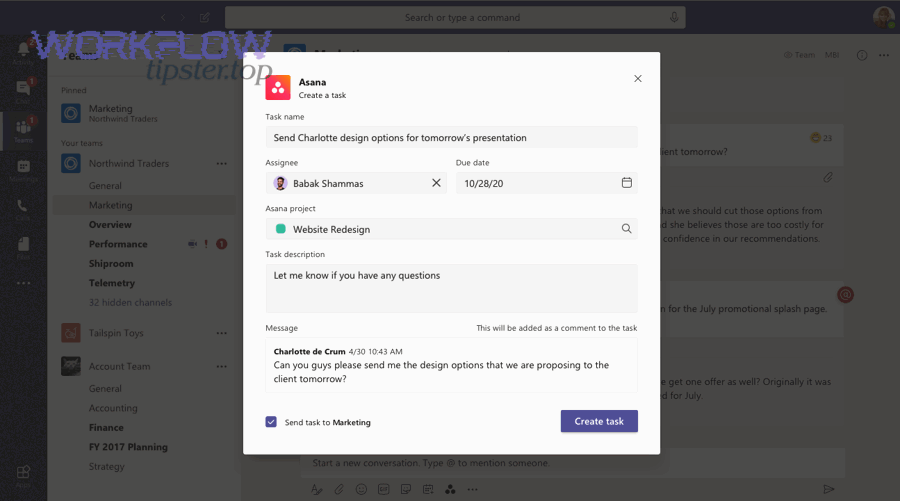Click into the Task name input field

point(451,138)
